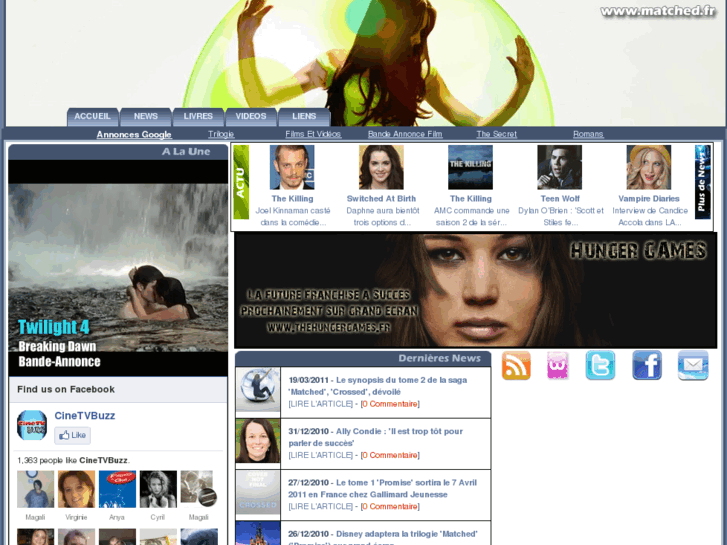
Task: Click LIRE L'ARTICLE under the 31/12/2010 news
Action: [x=320, y=455]
